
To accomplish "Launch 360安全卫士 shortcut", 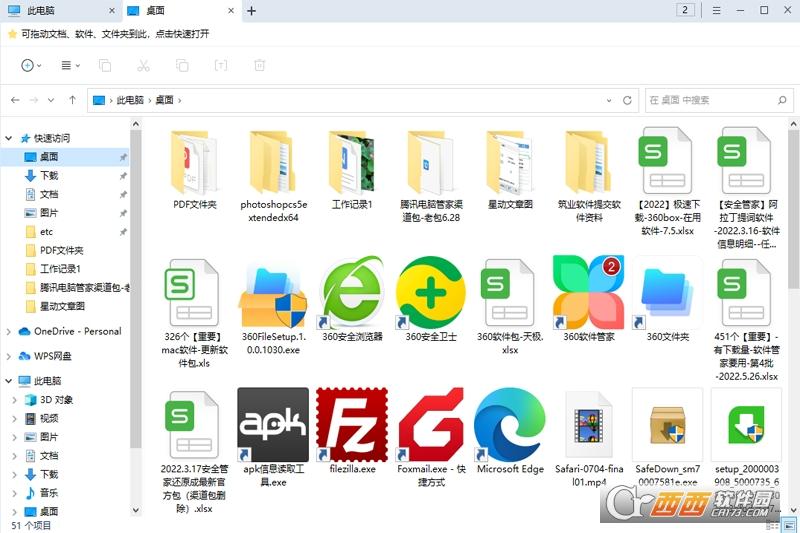I will [x=431, y=293].
